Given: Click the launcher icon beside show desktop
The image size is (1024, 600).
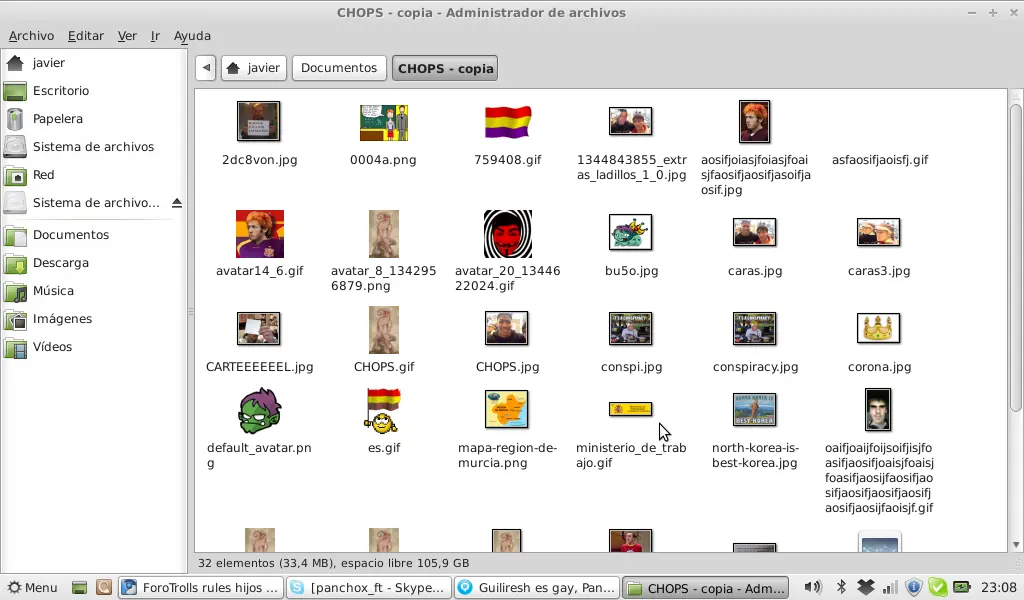Looking at the screenshot, I should pyautogui.click(x=103, y=588).
